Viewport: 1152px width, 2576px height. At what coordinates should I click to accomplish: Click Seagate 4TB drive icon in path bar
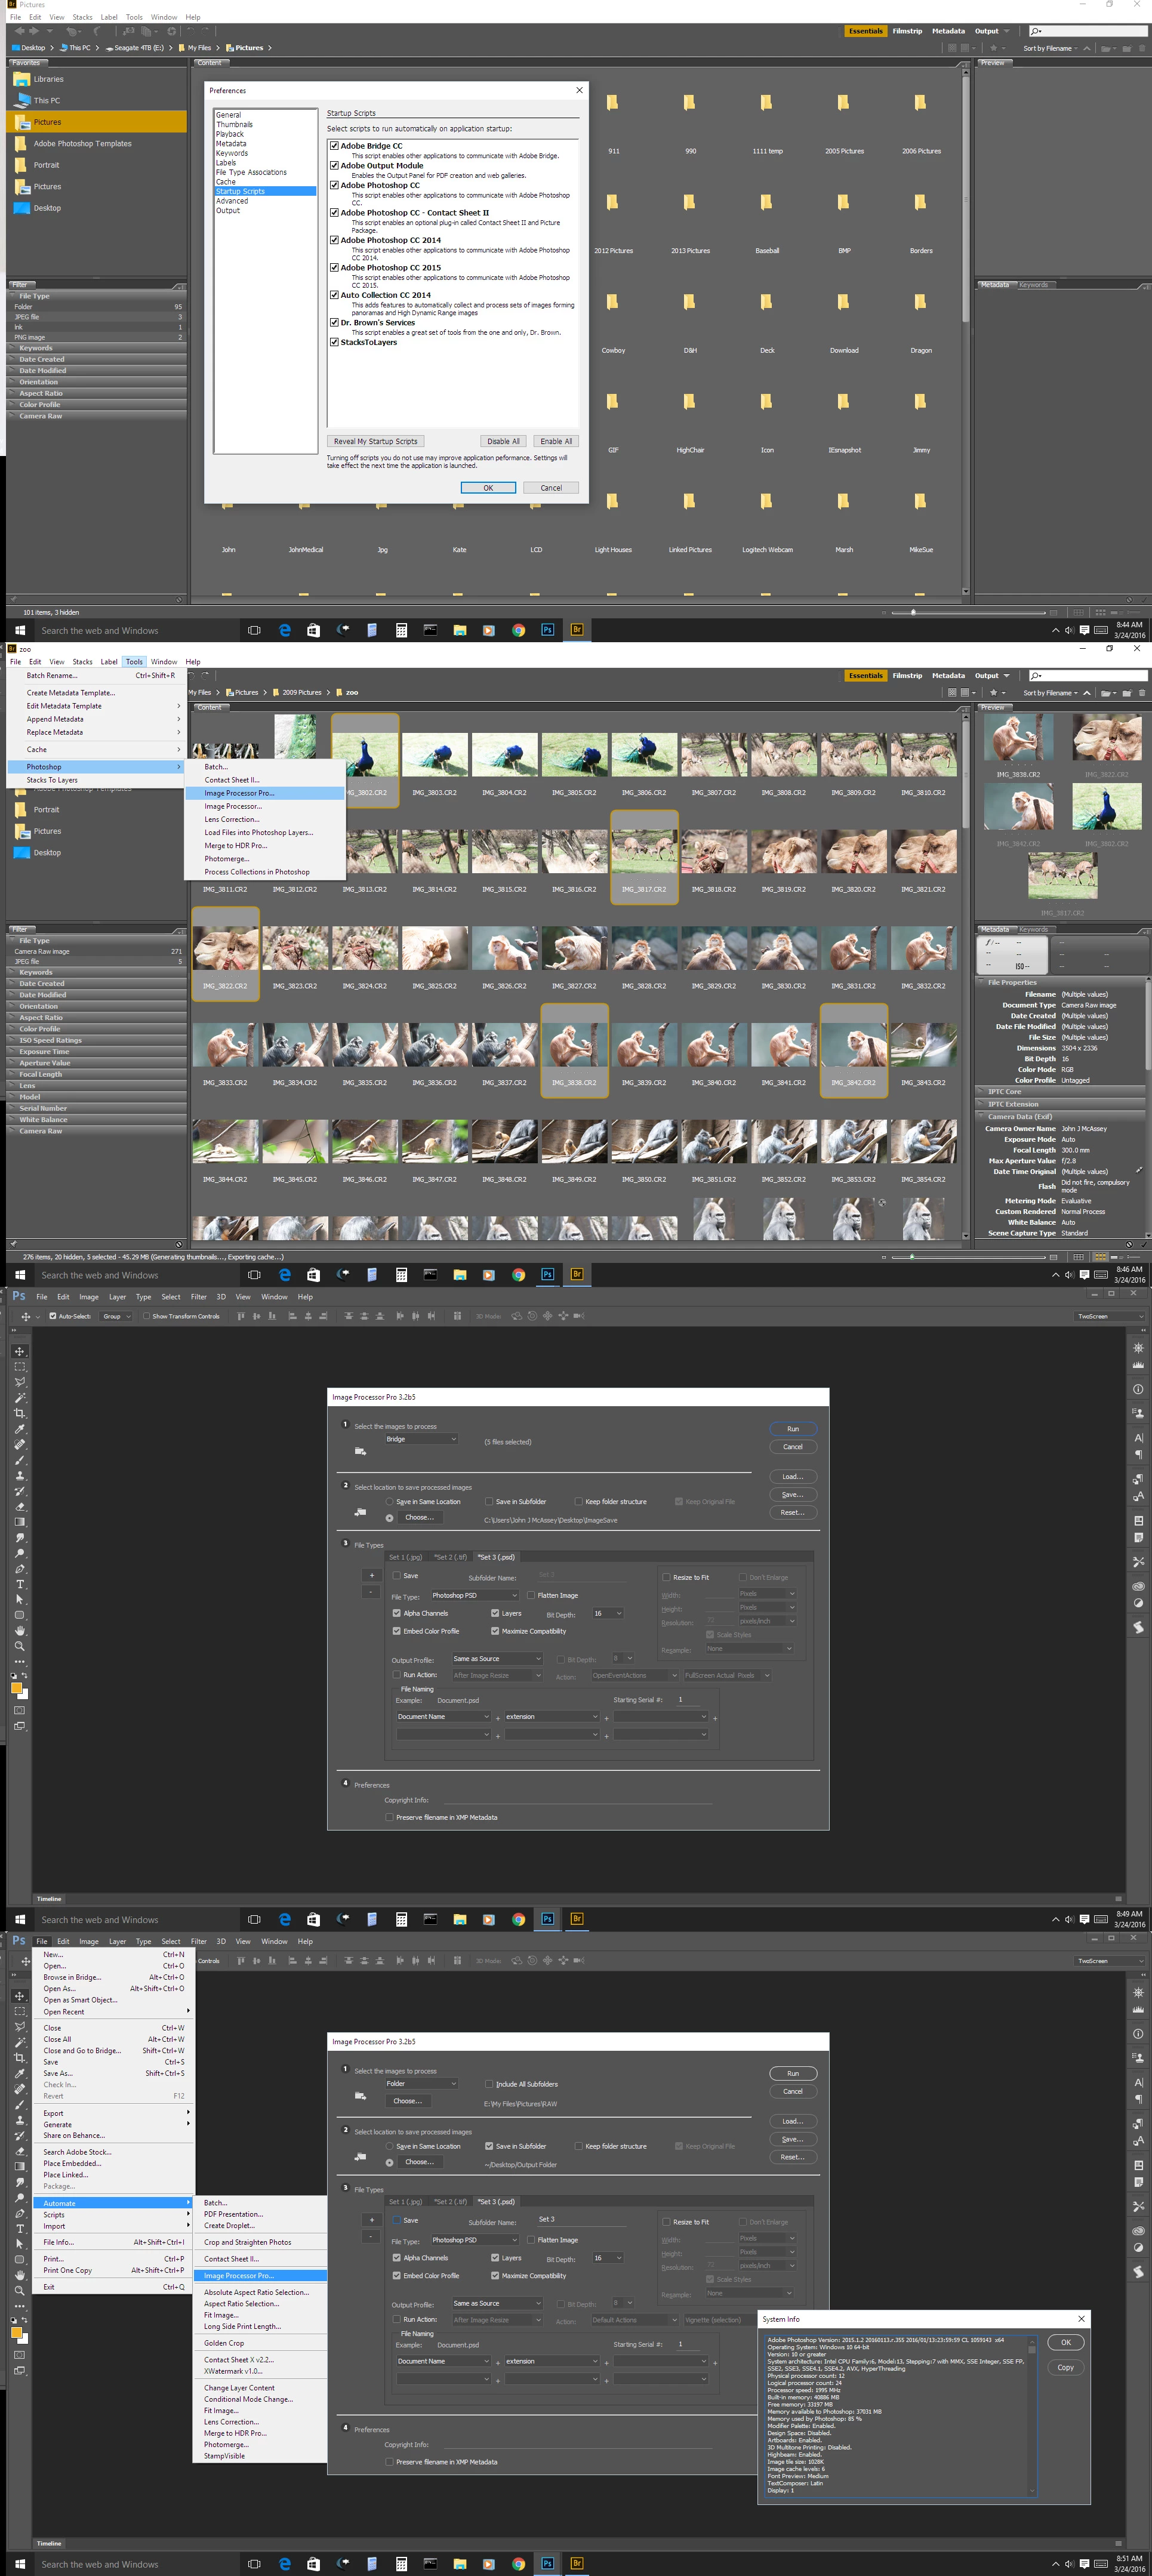(108, 48)
